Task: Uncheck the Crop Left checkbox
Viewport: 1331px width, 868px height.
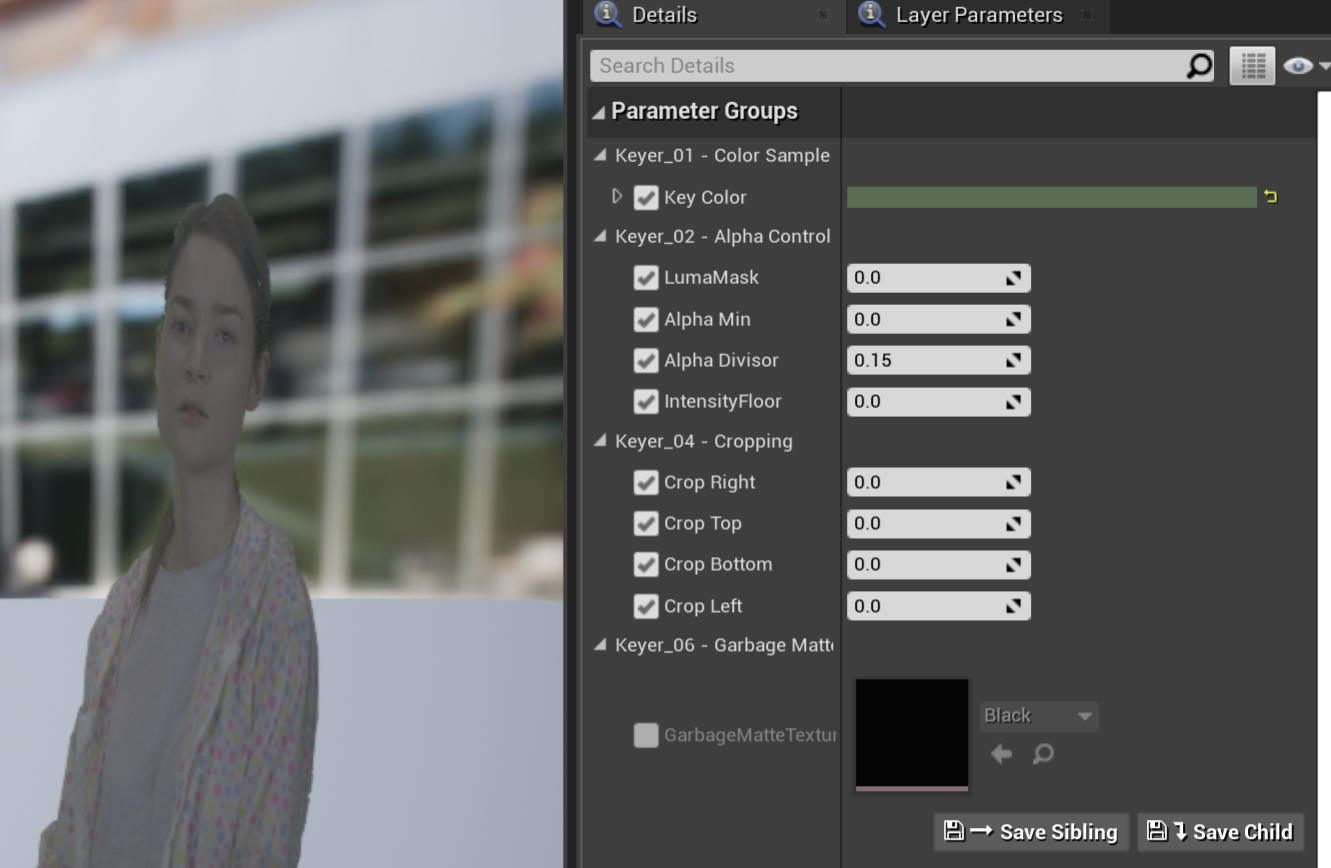Action: [646, 606]
